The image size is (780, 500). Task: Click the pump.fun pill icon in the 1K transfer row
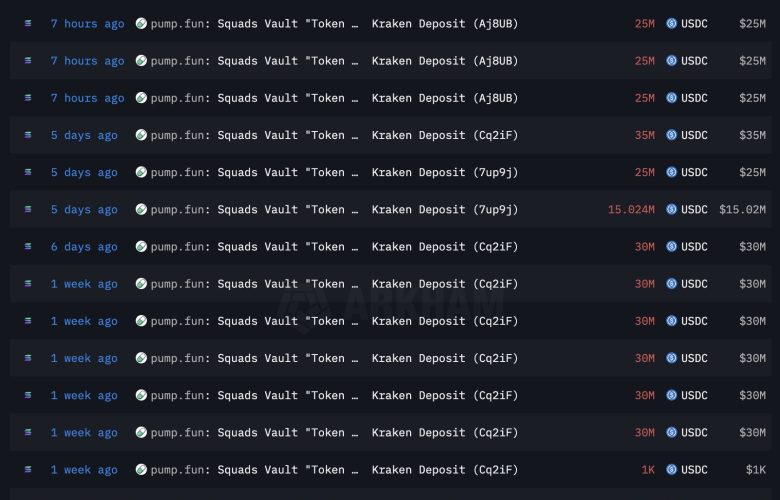(x=141, y=470)
